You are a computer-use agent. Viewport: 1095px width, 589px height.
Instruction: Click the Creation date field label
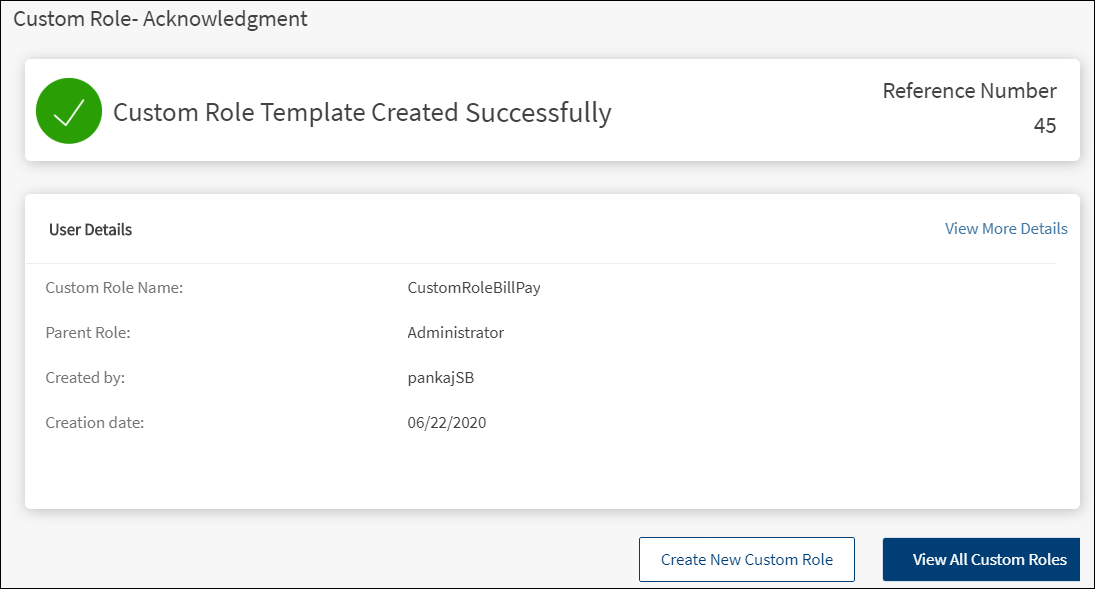pos(95,422)
